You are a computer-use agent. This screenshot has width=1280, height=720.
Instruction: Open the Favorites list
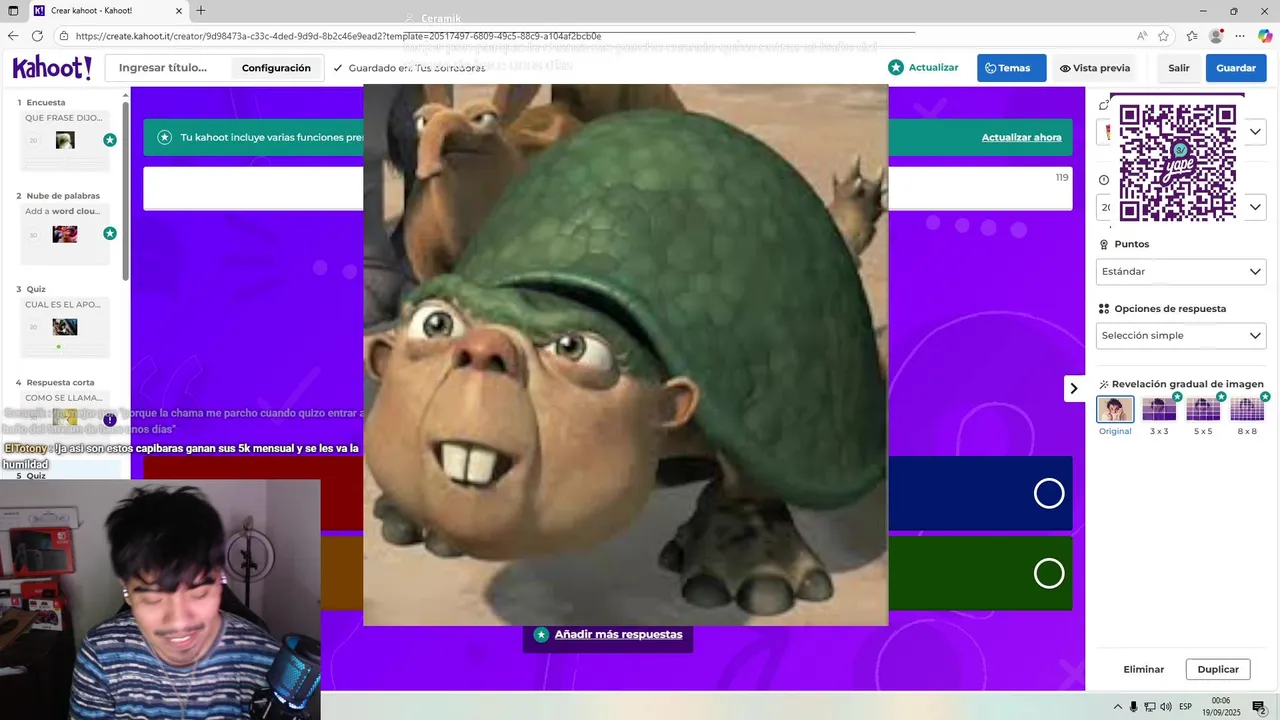point(1192,36)
